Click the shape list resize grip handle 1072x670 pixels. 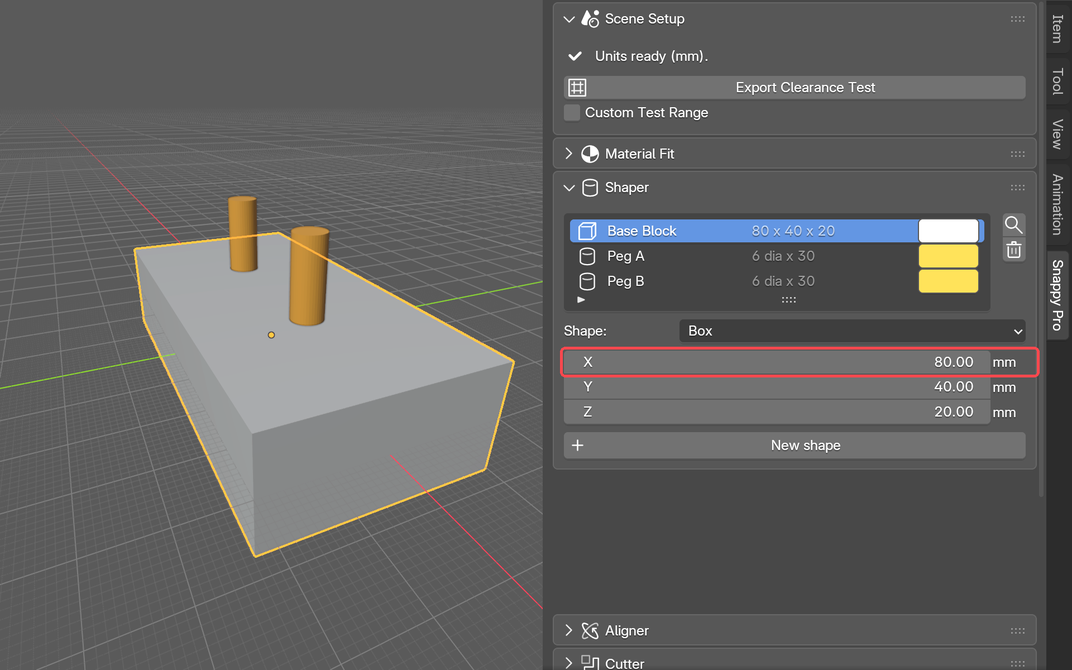[x=788, y=299]
